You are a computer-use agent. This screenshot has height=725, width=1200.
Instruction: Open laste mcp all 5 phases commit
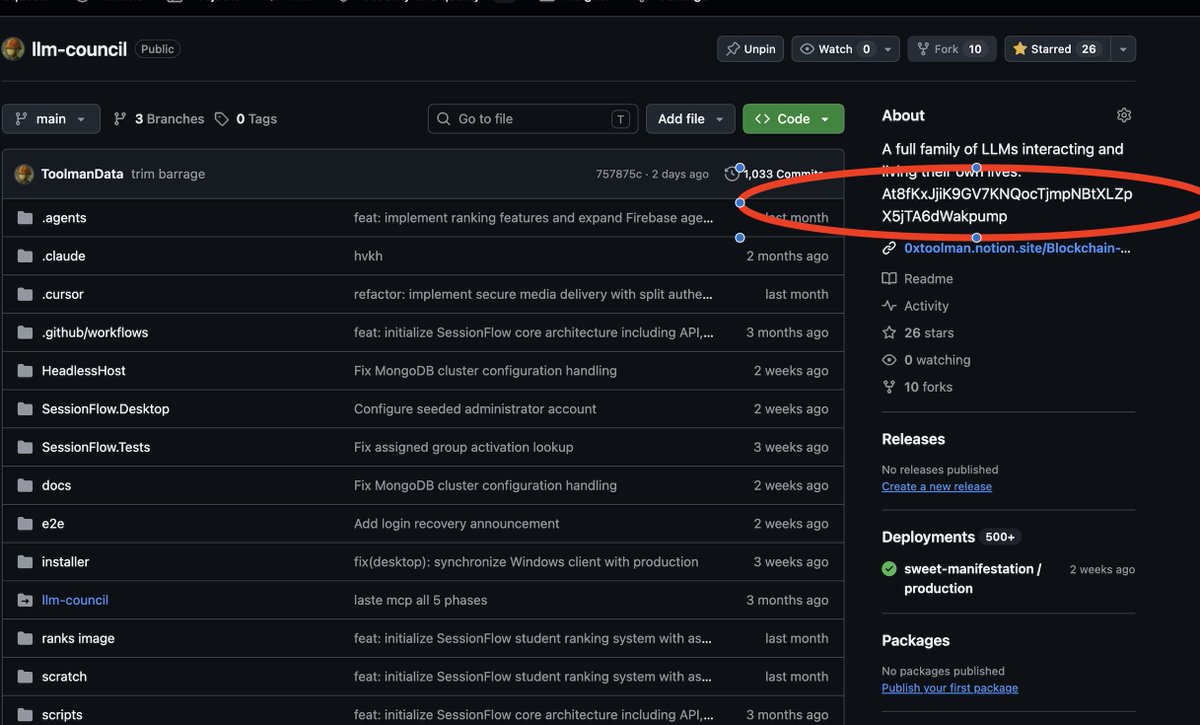[421, 600]
